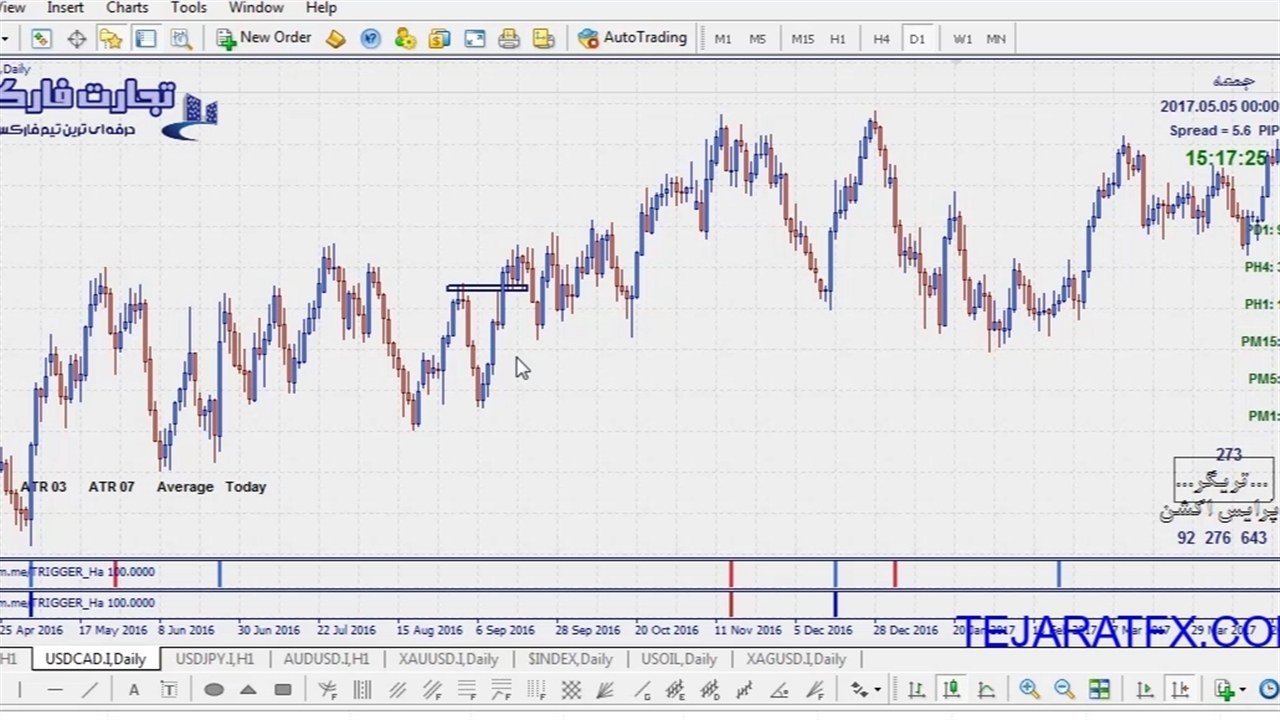
Task: Select the text label 'A' tool
Action: [x=133, y=690]
